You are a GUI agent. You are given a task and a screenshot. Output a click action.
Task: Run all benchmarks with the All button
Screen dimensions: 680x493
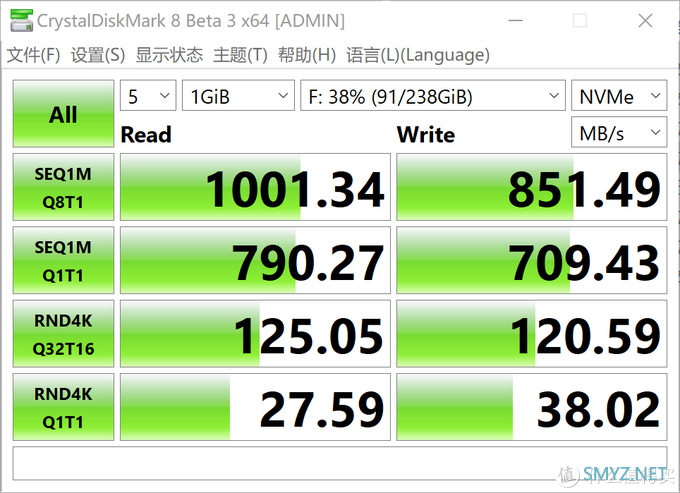click(63, 114)
